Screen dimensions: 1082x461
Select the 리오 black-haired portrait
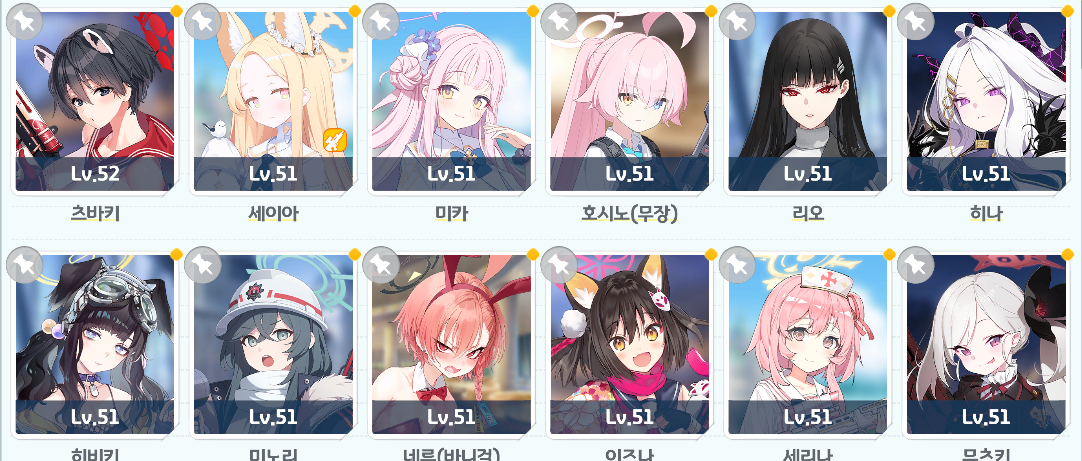coord(808,101)
